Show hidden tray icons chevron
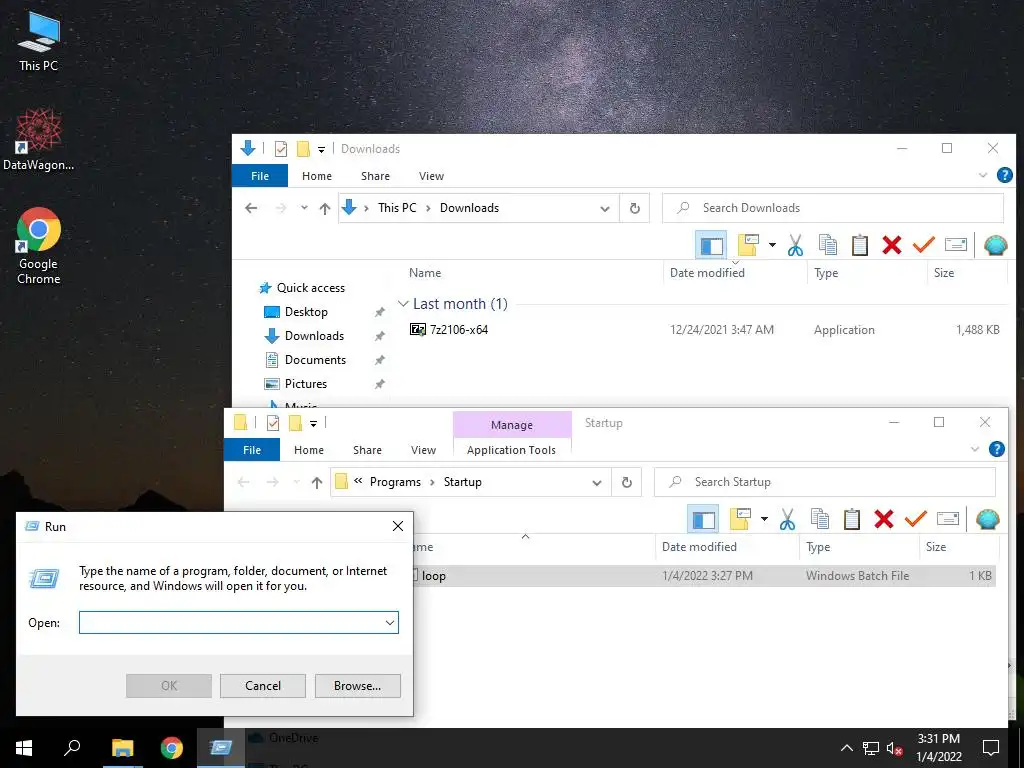1024x768 pixels. coord(846,748)
